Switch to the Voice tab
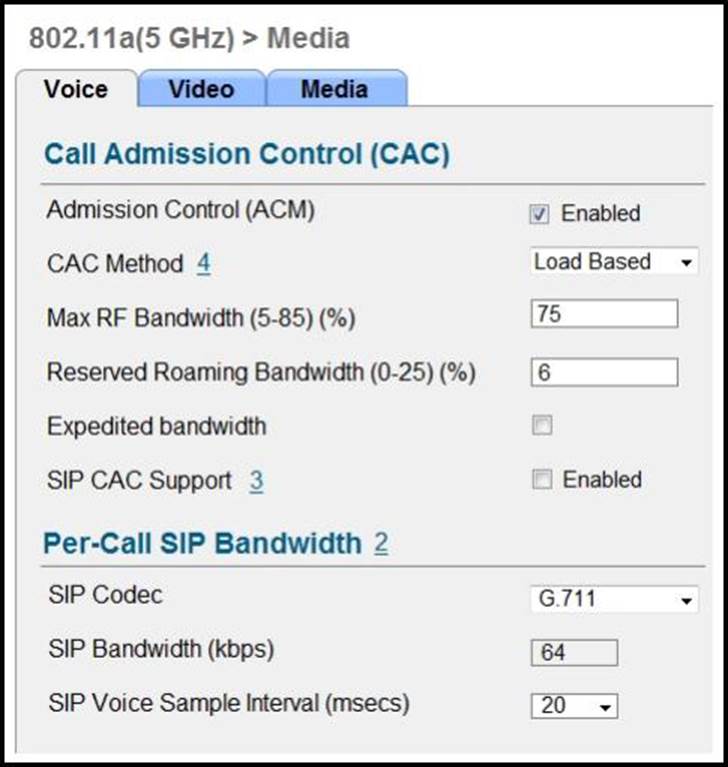Viewport: 728px width, 767px height. click(76, 89)
